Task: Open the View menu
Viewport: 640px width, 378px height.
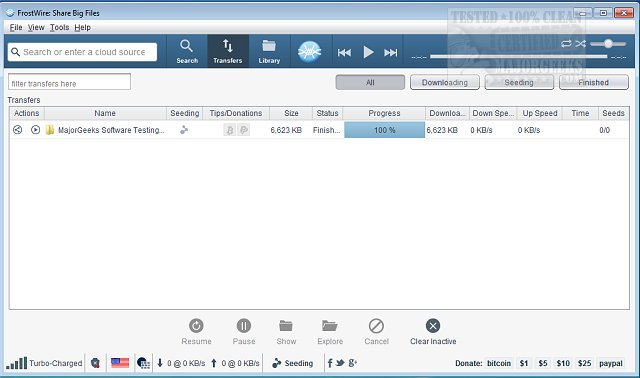Action: click(x=36, y=27)
